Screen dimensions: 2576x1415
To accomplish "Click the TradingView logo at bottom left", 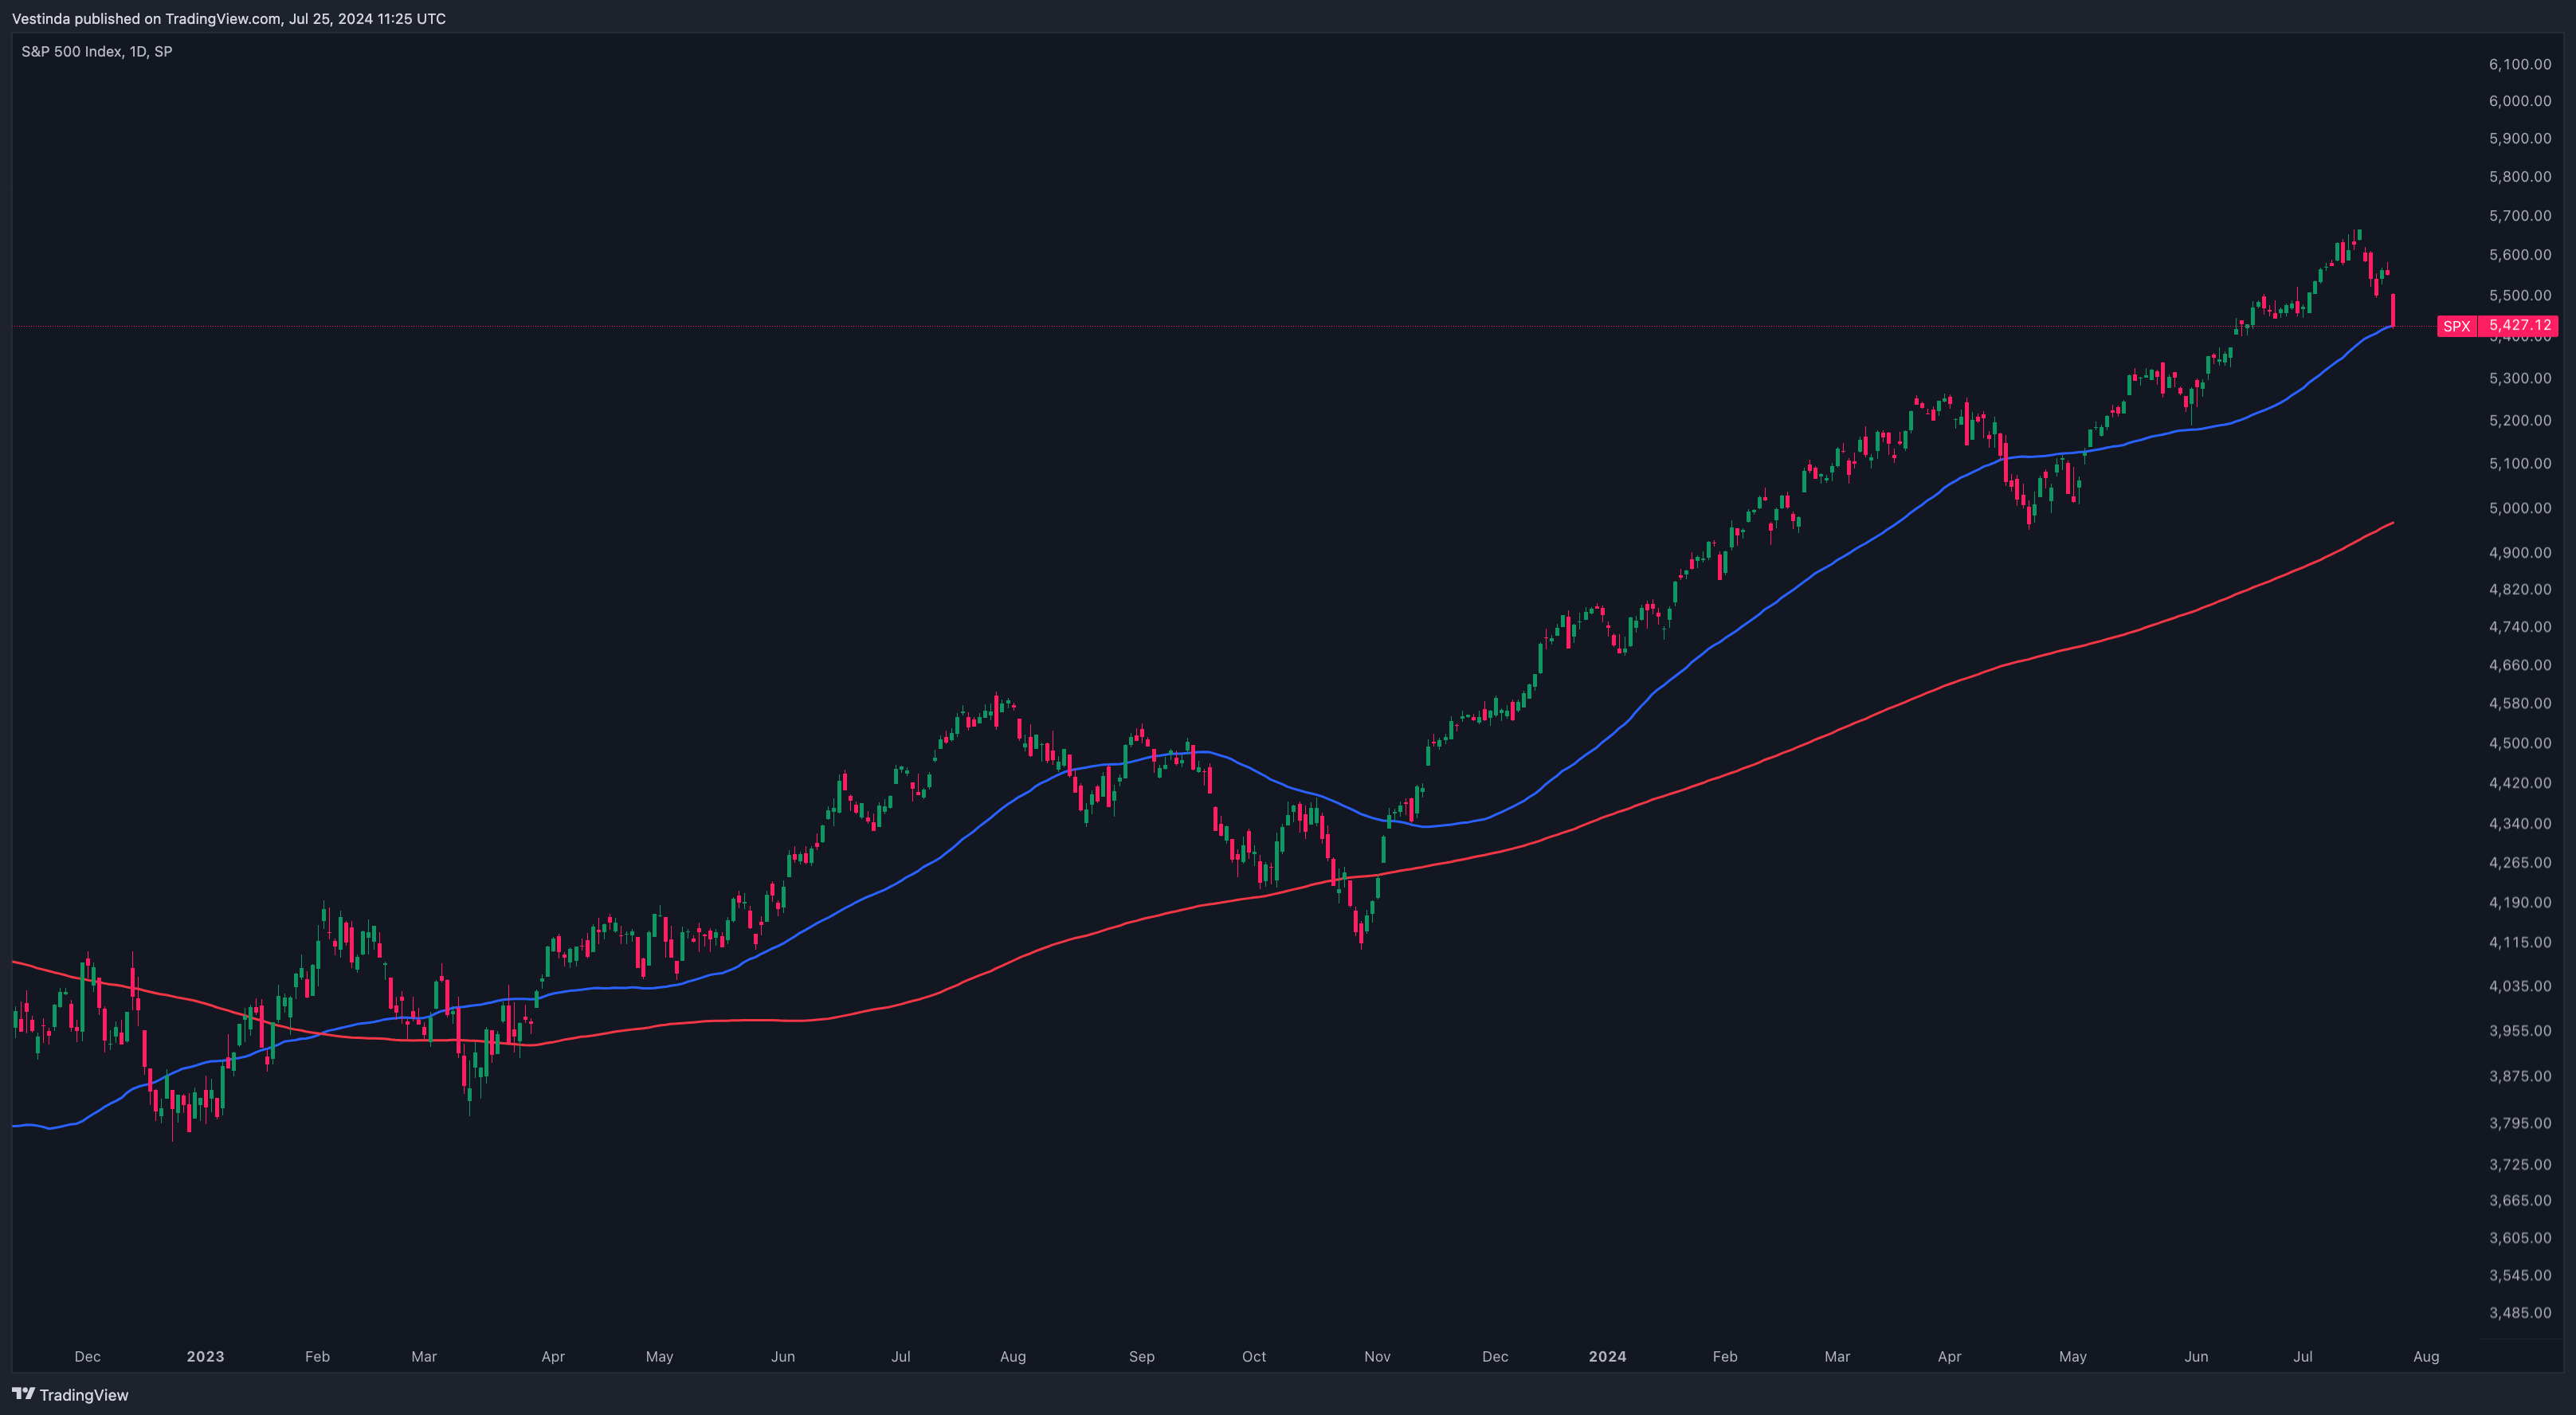I will click(x=70, y=1394).
